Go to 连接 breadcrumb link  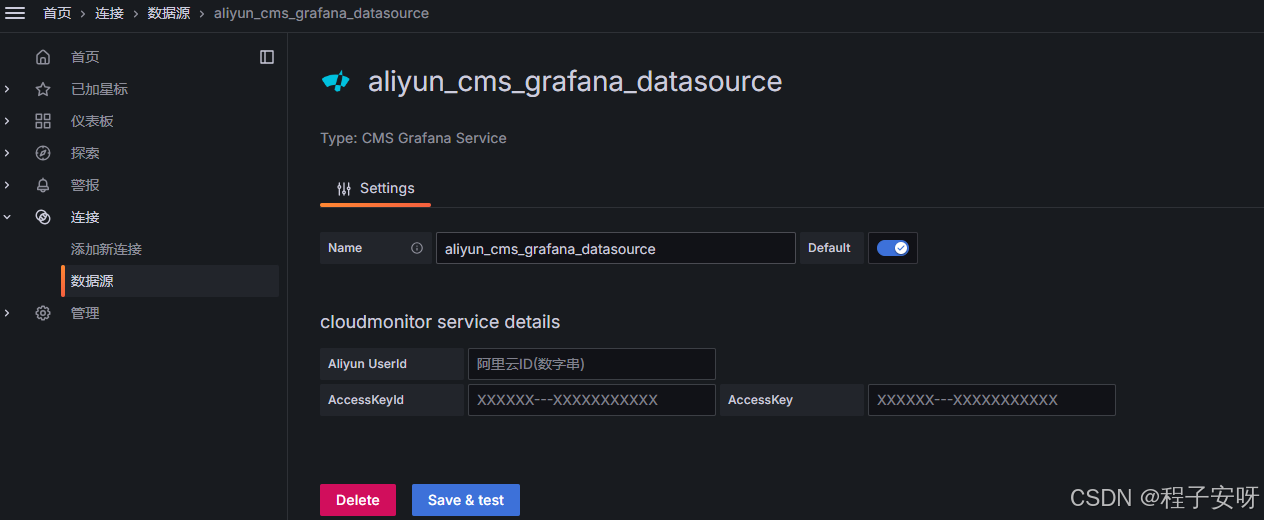110,13
